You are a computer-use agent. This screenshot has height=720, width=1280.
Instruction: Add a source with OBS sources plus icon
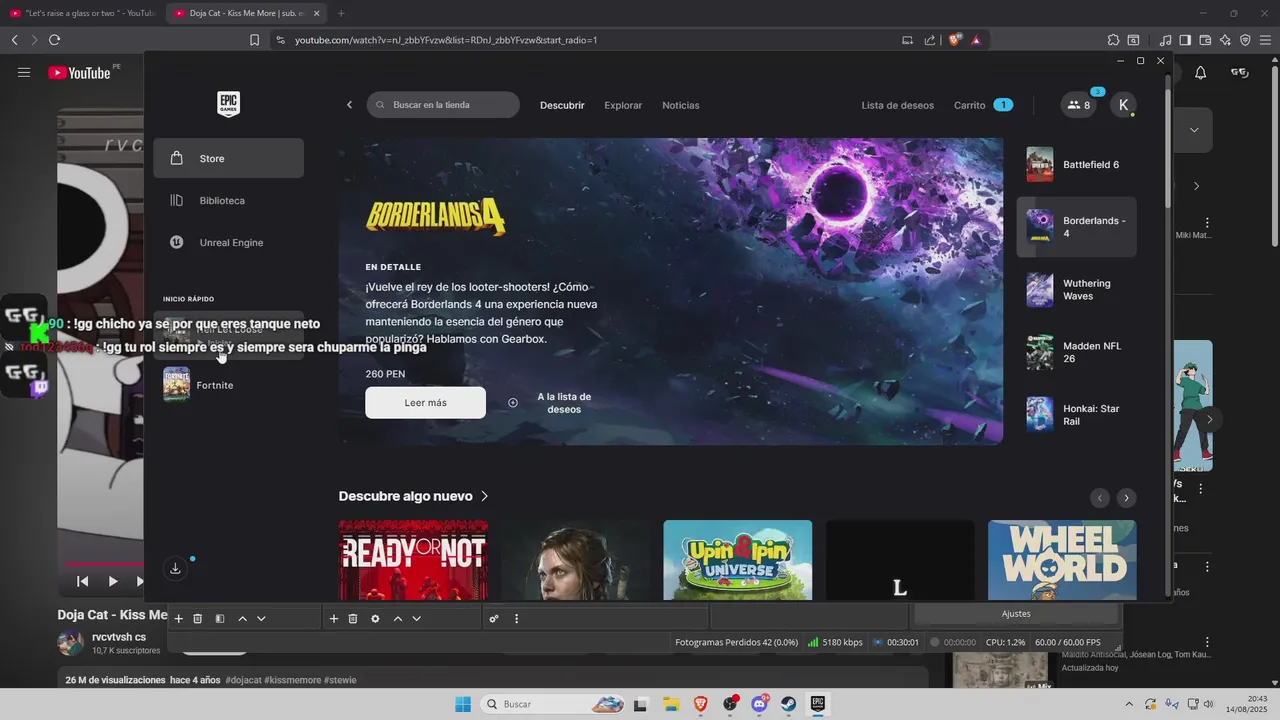(334, 619)
